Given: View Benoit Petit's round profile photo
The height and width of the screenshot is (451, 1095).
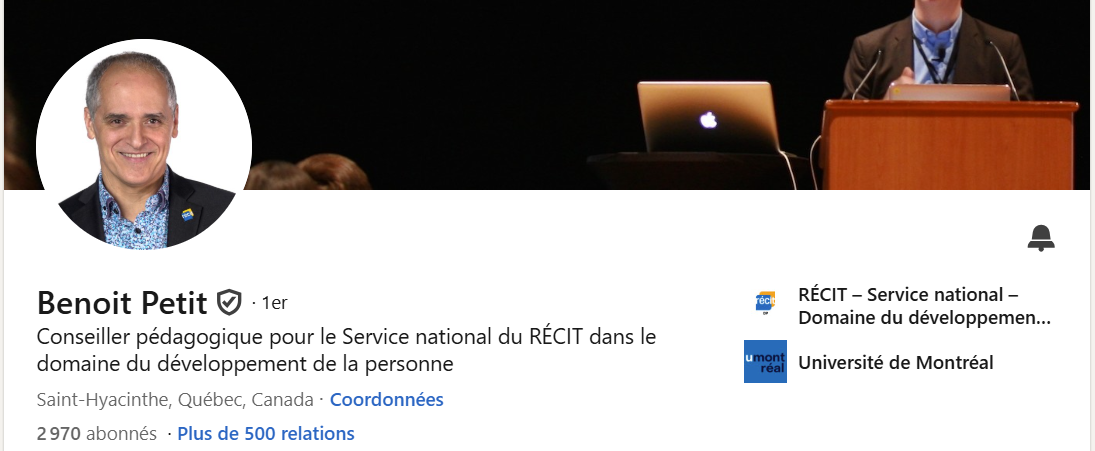Looking at the screenshot, I should (144, 145).
